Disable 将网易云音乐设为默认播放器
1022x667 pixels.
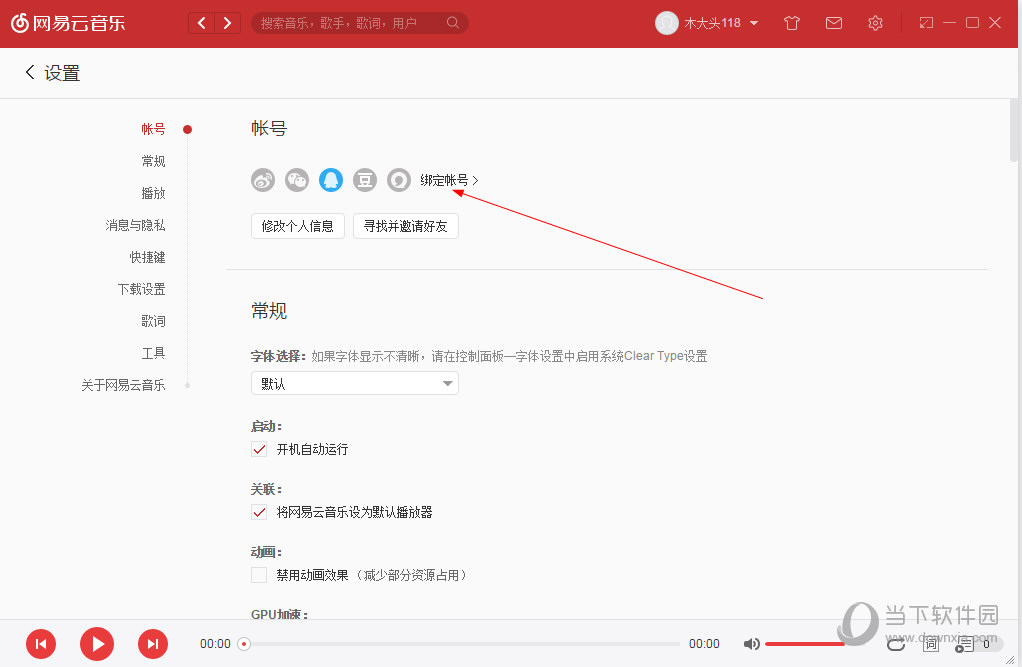[x=259, y=512]
